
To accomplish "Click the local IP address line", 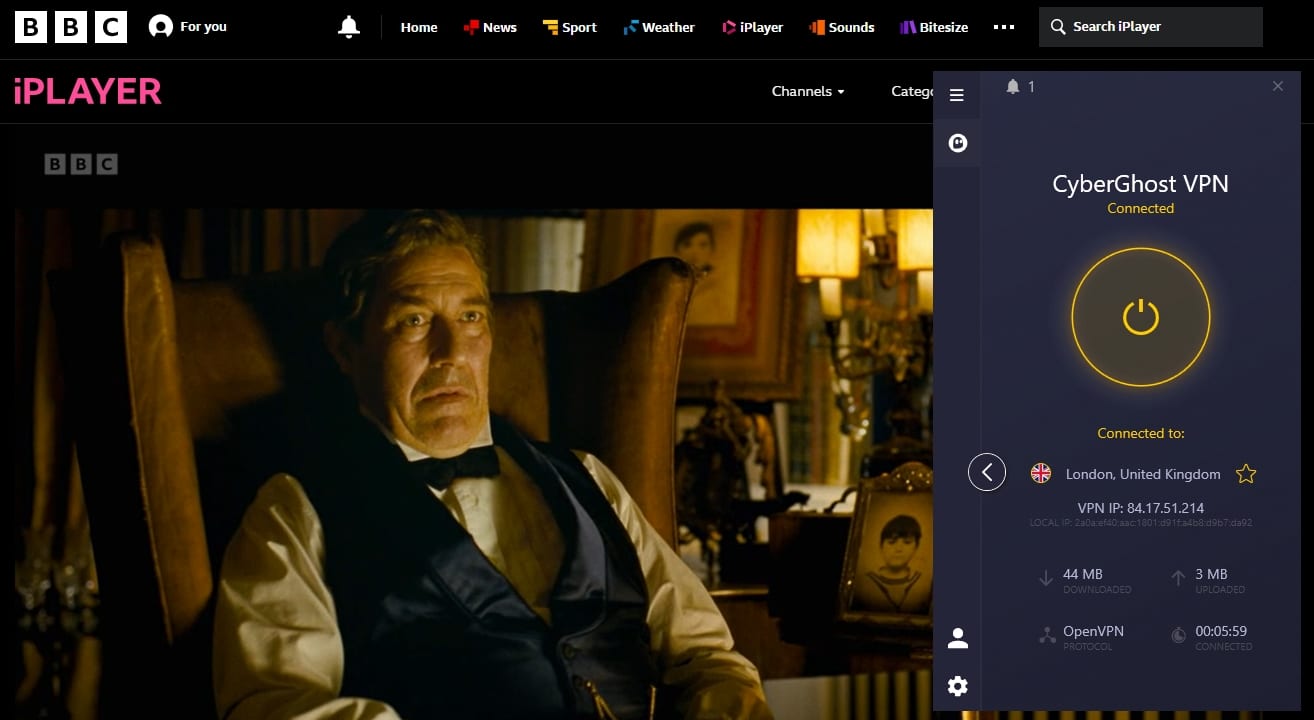I will coord(1141,523).
